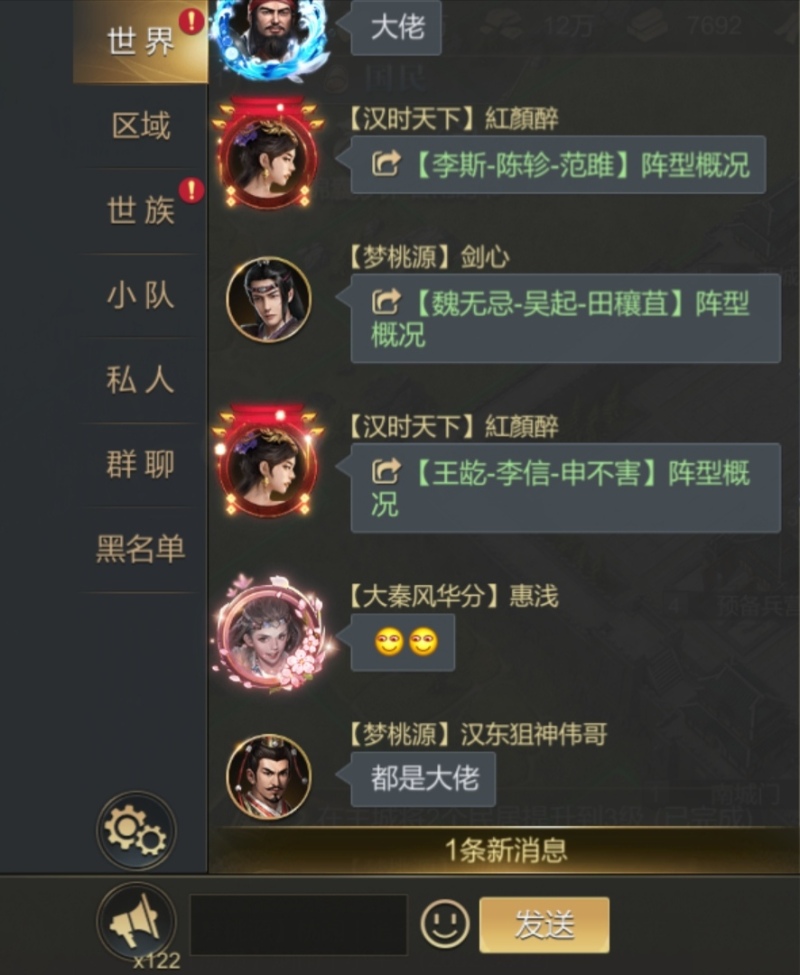Switch to the 世界 channel tab
The height and width of the screenshot is (975, 800).
click(x=140, y=42)
